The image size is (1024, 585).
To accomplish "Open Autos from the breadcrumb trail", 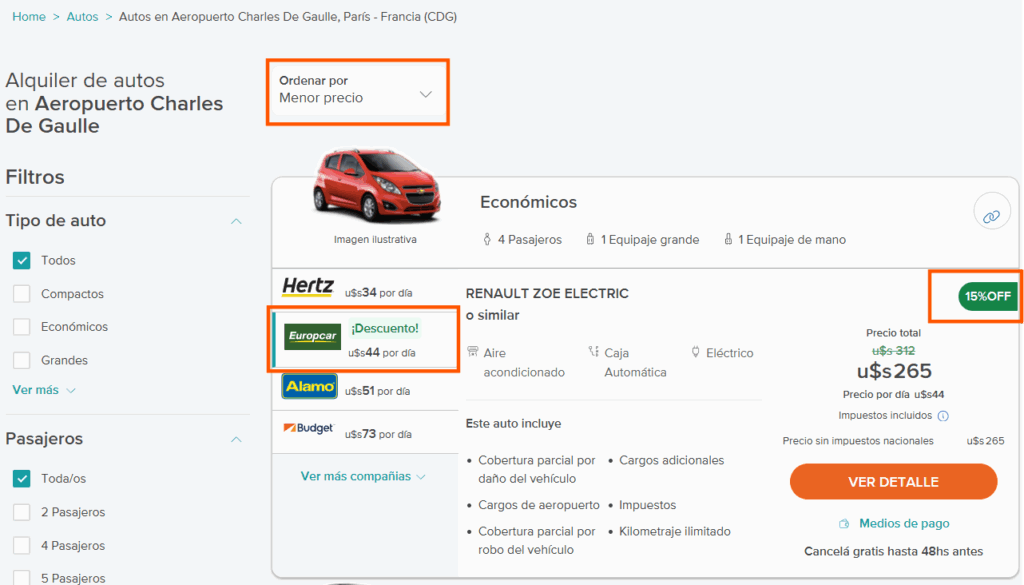I will coord(83,16).
